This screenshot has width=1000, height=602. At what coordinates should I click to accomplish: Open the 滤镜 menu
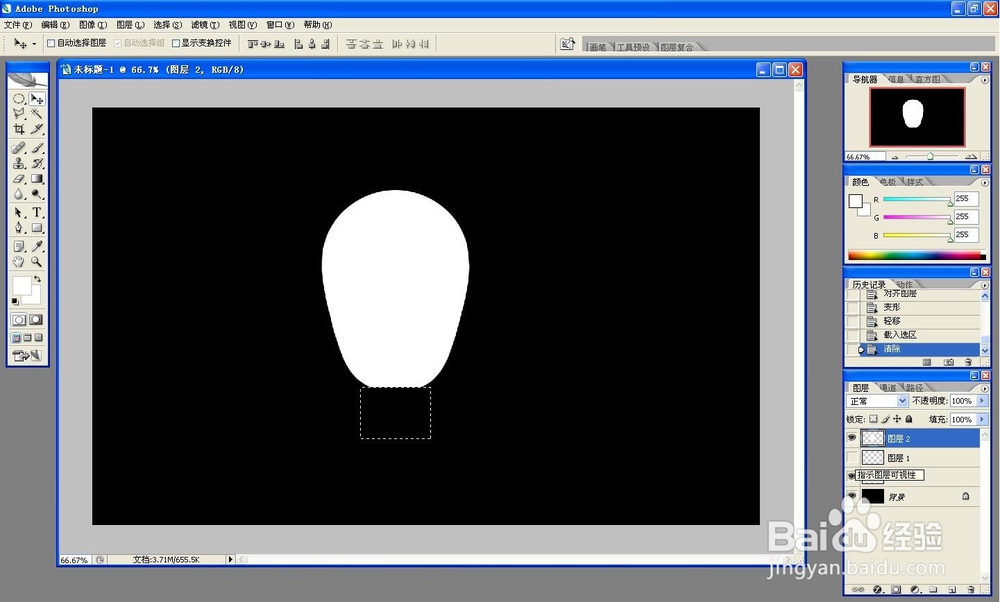point(205,25)
